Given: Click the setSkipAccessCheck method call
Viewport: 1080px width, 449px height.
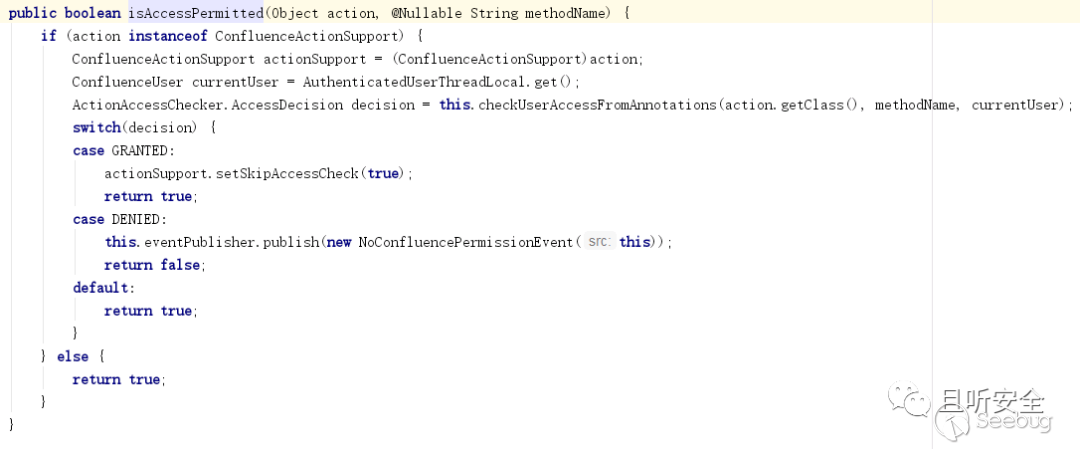Looking at the screenshot, I should tap(288, 174).
